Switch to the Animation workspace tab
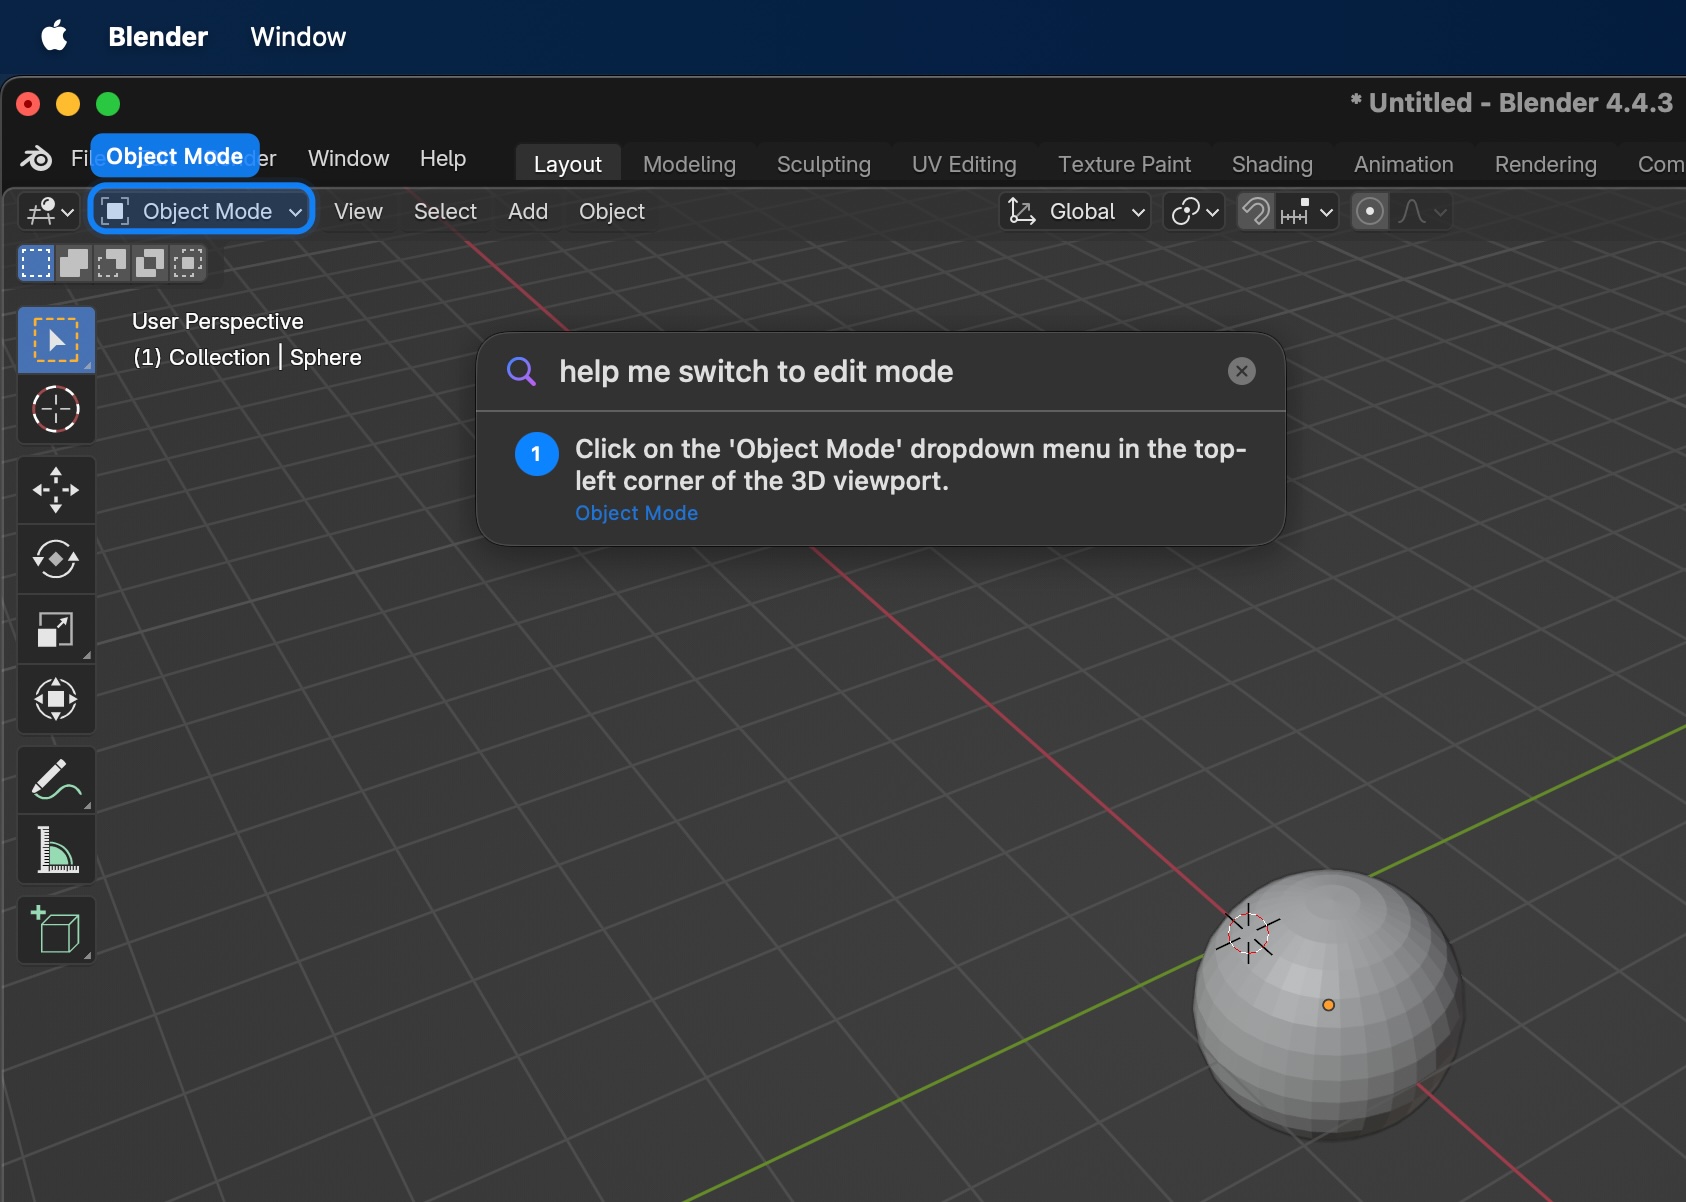 1404,164
